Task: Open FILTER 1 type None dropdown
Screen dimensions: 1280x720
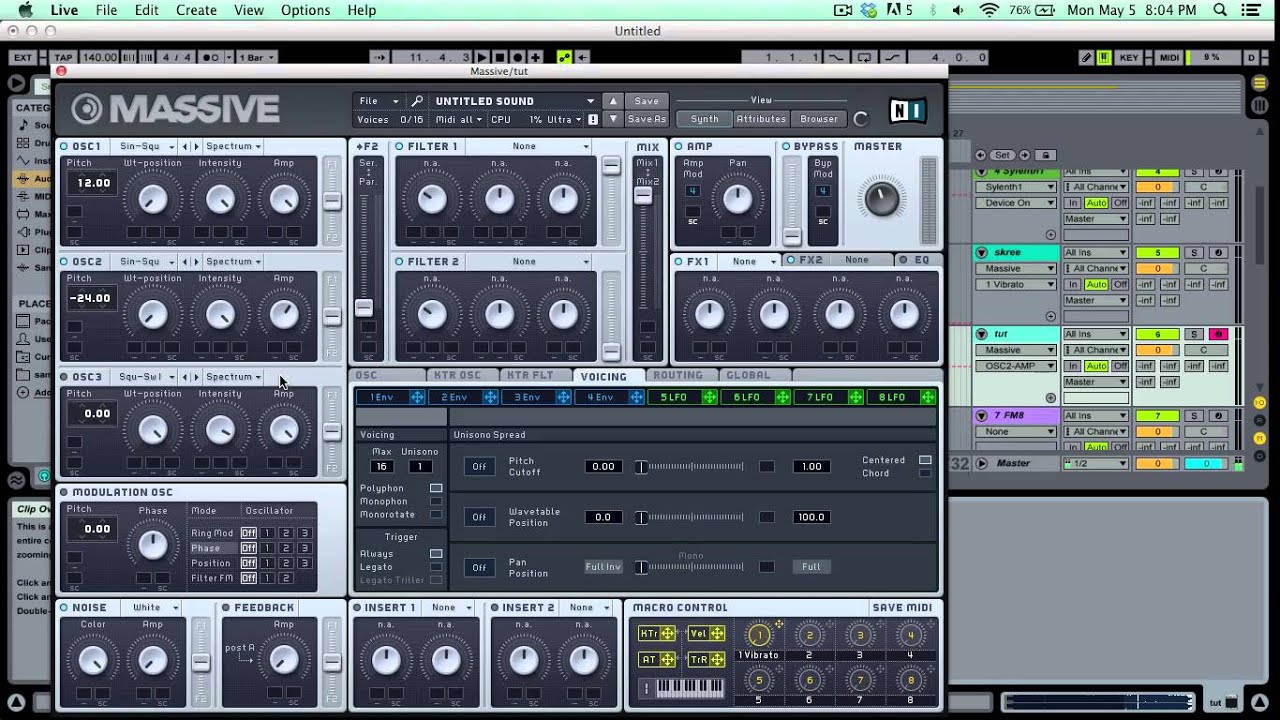Action: click(530, 146)
